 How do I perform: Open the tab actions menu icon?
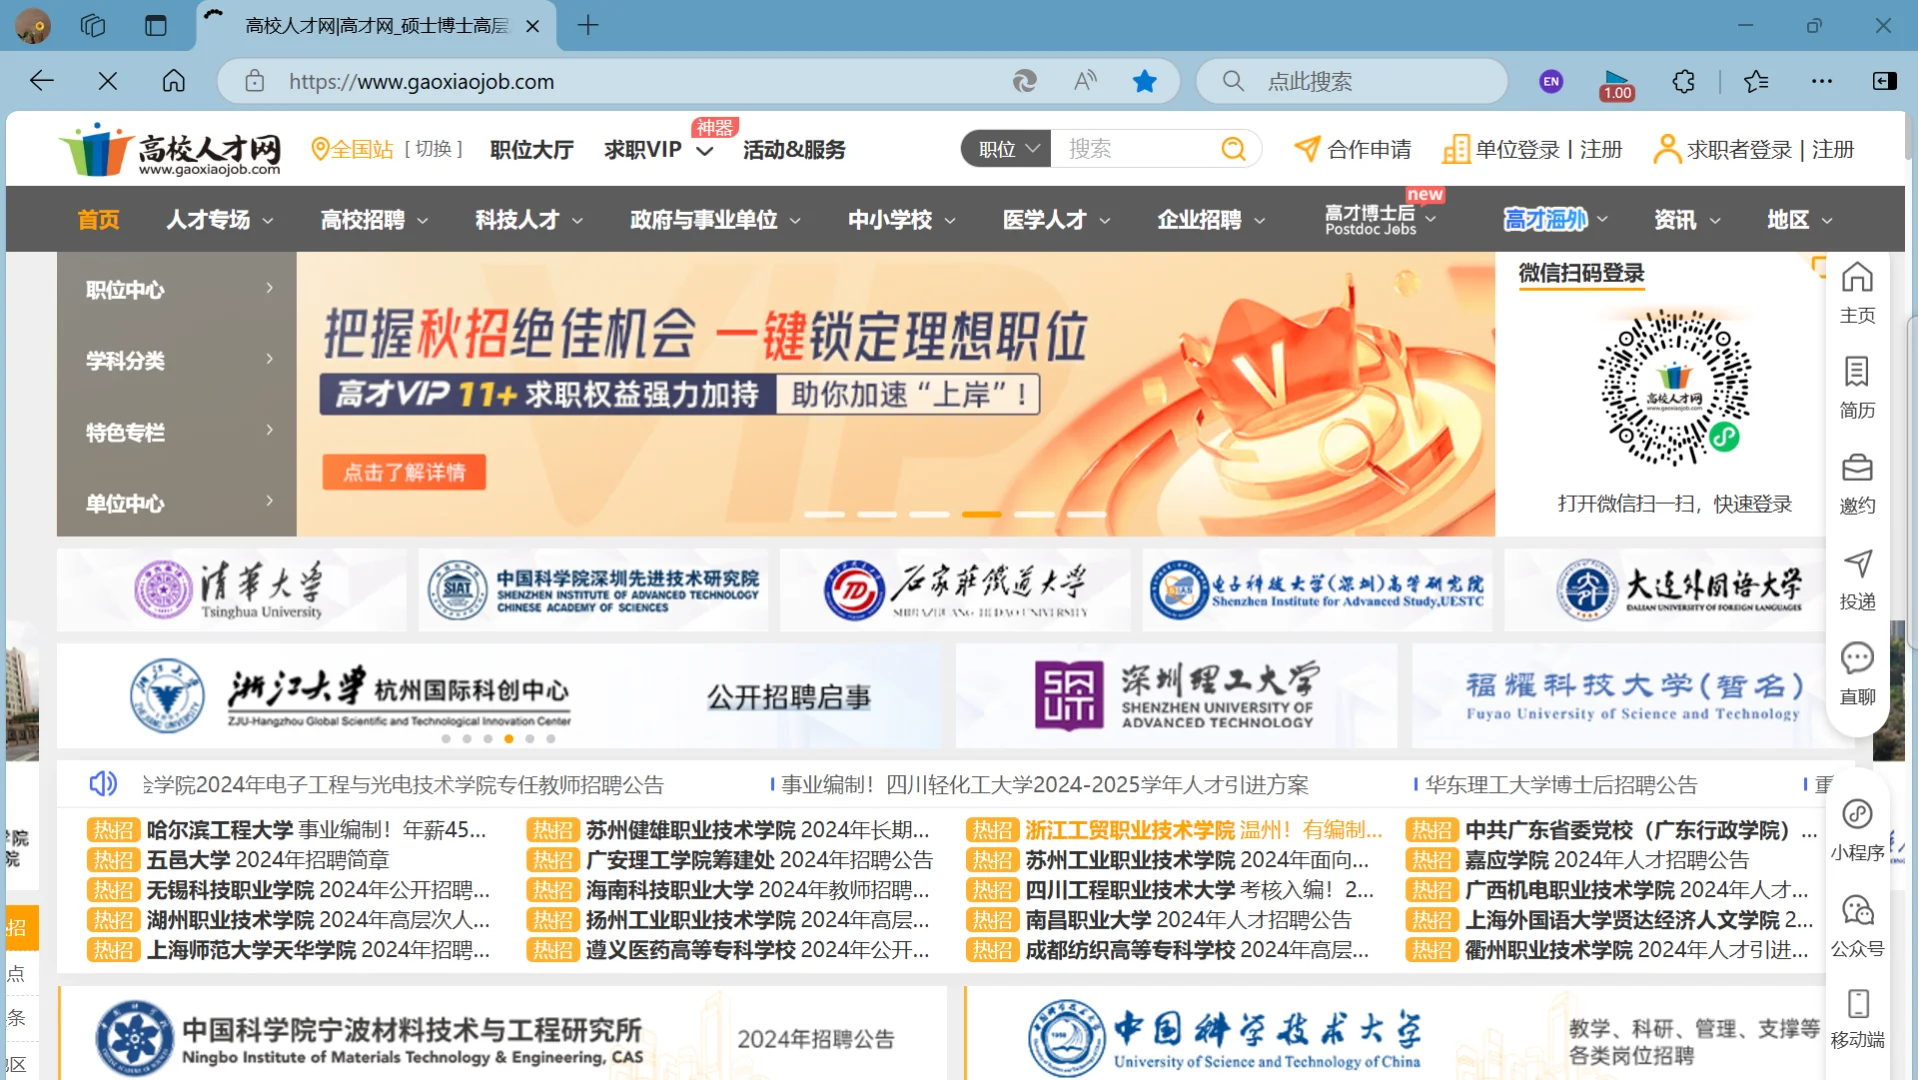156,25
